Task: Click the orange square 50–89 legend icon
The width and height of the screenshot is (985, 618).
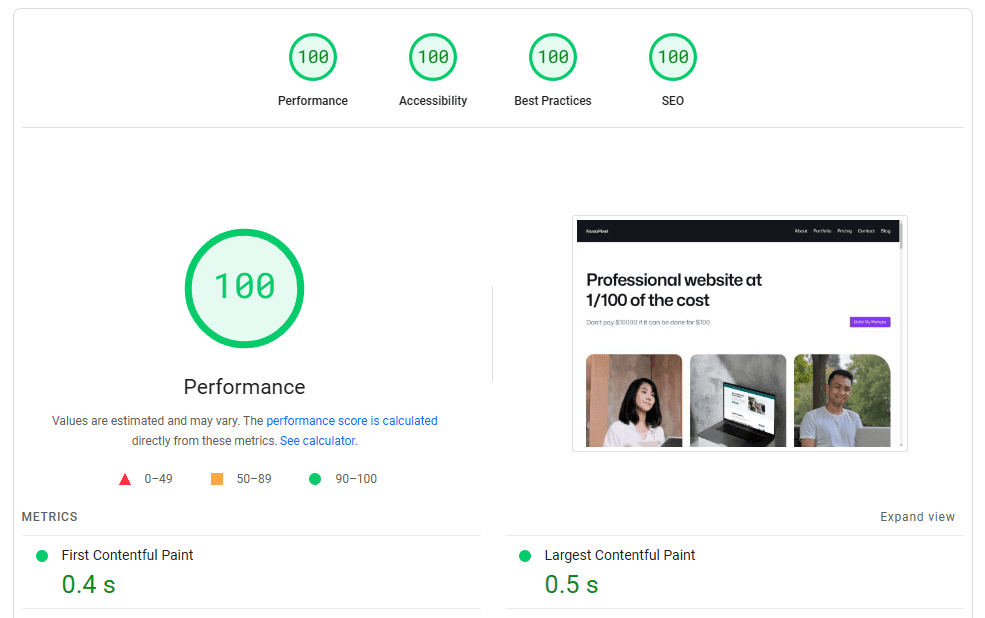Action: pos(217,479)
